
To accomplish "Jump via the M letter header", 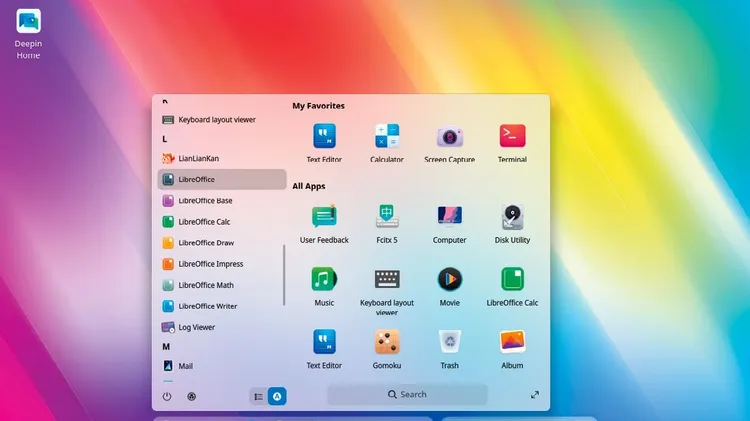I will [166, 346].
